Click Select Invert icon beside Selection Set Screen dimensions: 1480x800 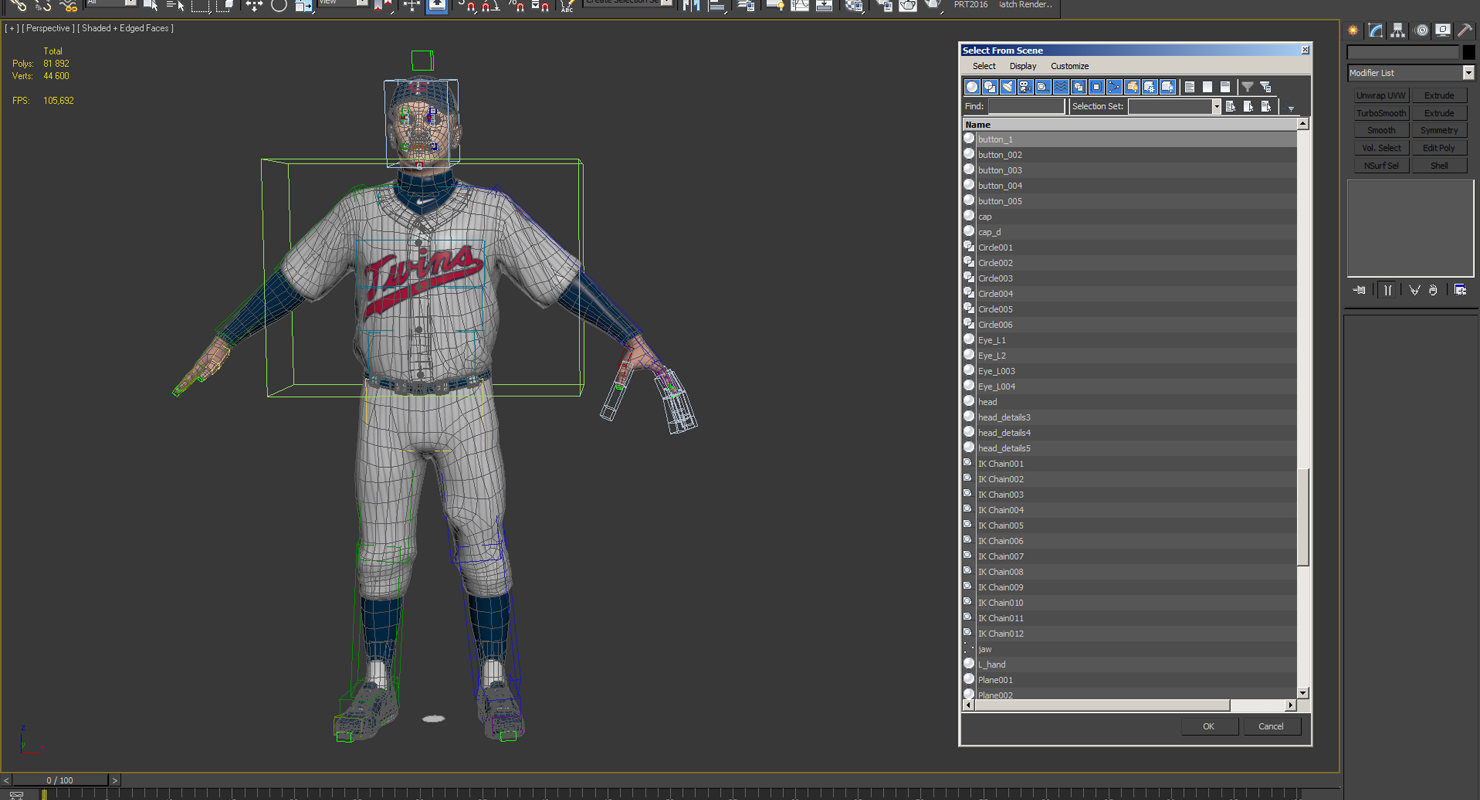click(x=1266, y=106)
